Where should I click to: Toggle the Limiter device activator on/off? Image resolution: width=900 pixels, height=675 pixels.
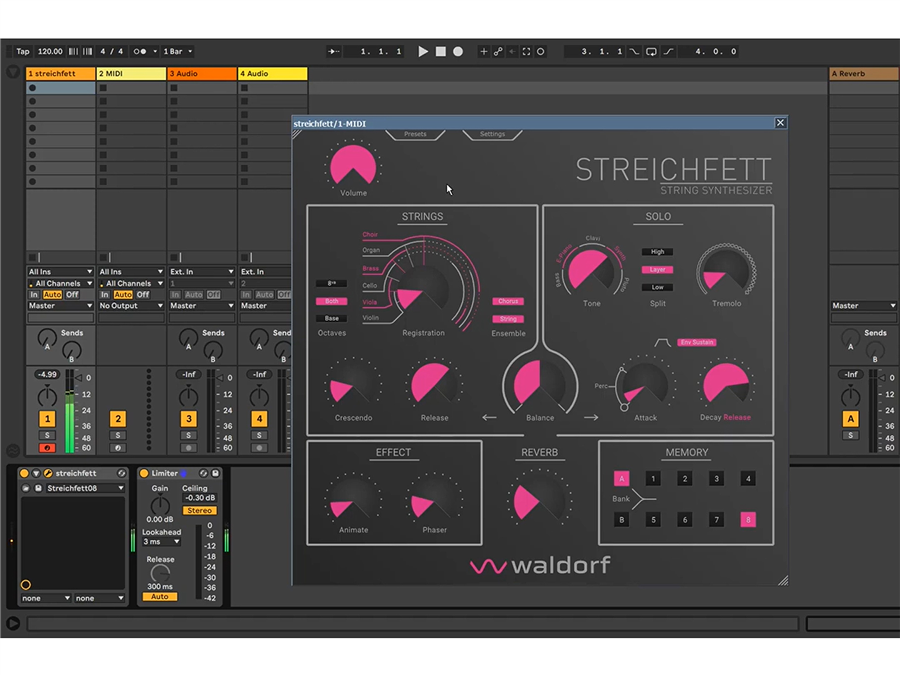144,473
